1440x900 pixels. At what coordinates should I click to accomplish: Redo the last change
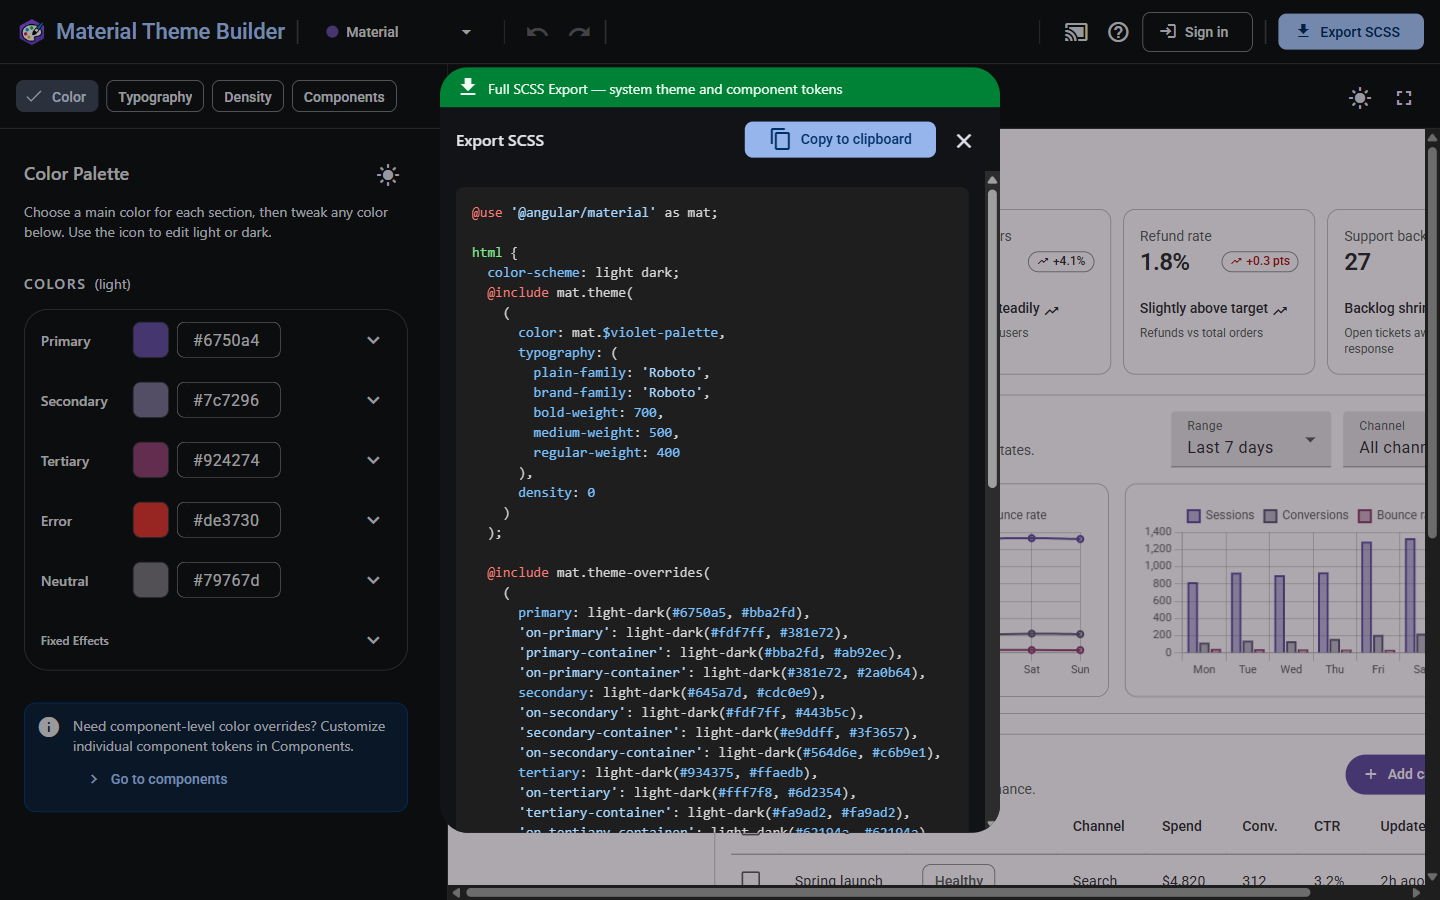579,32
